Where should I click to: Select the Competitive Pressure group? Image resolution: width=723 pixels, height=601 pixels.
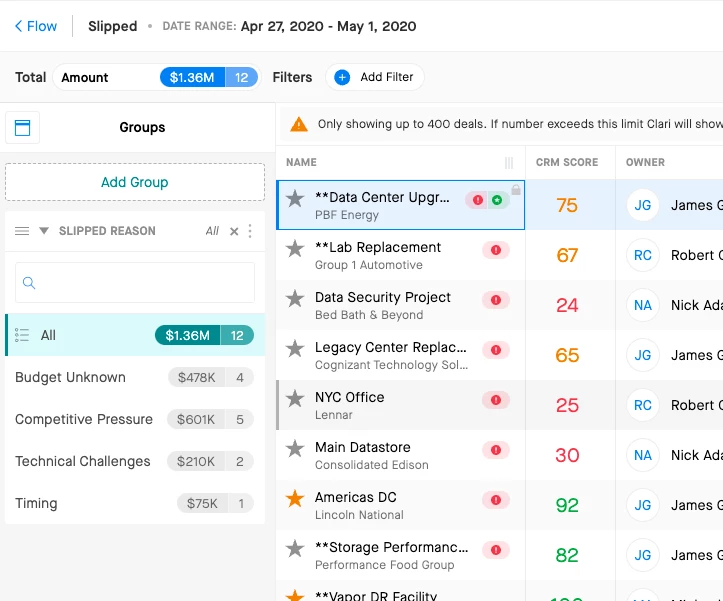pos(135,419)
